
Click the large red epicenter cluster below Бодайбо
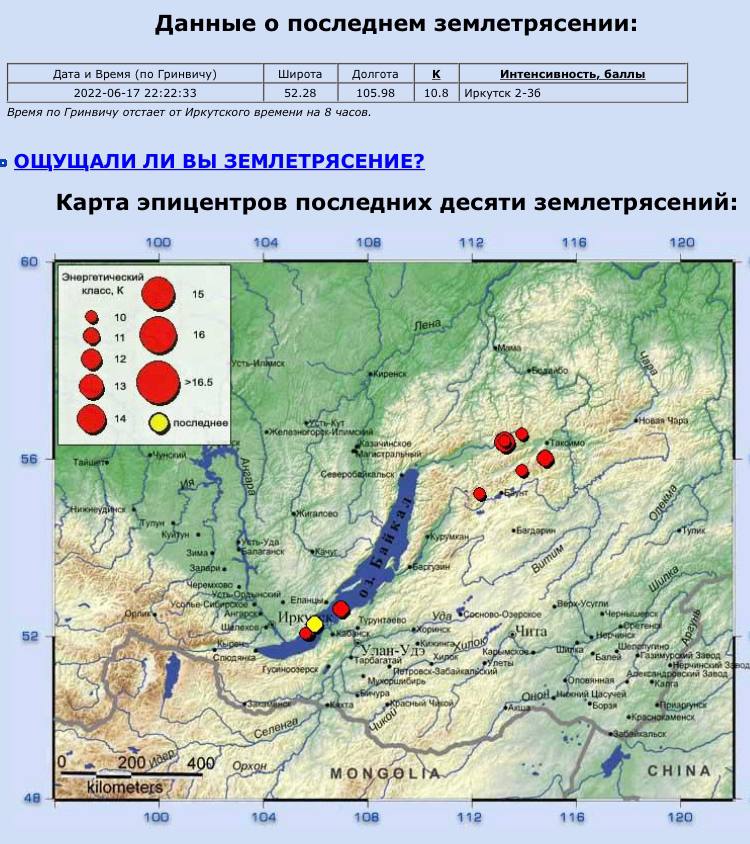coord(505,442)
